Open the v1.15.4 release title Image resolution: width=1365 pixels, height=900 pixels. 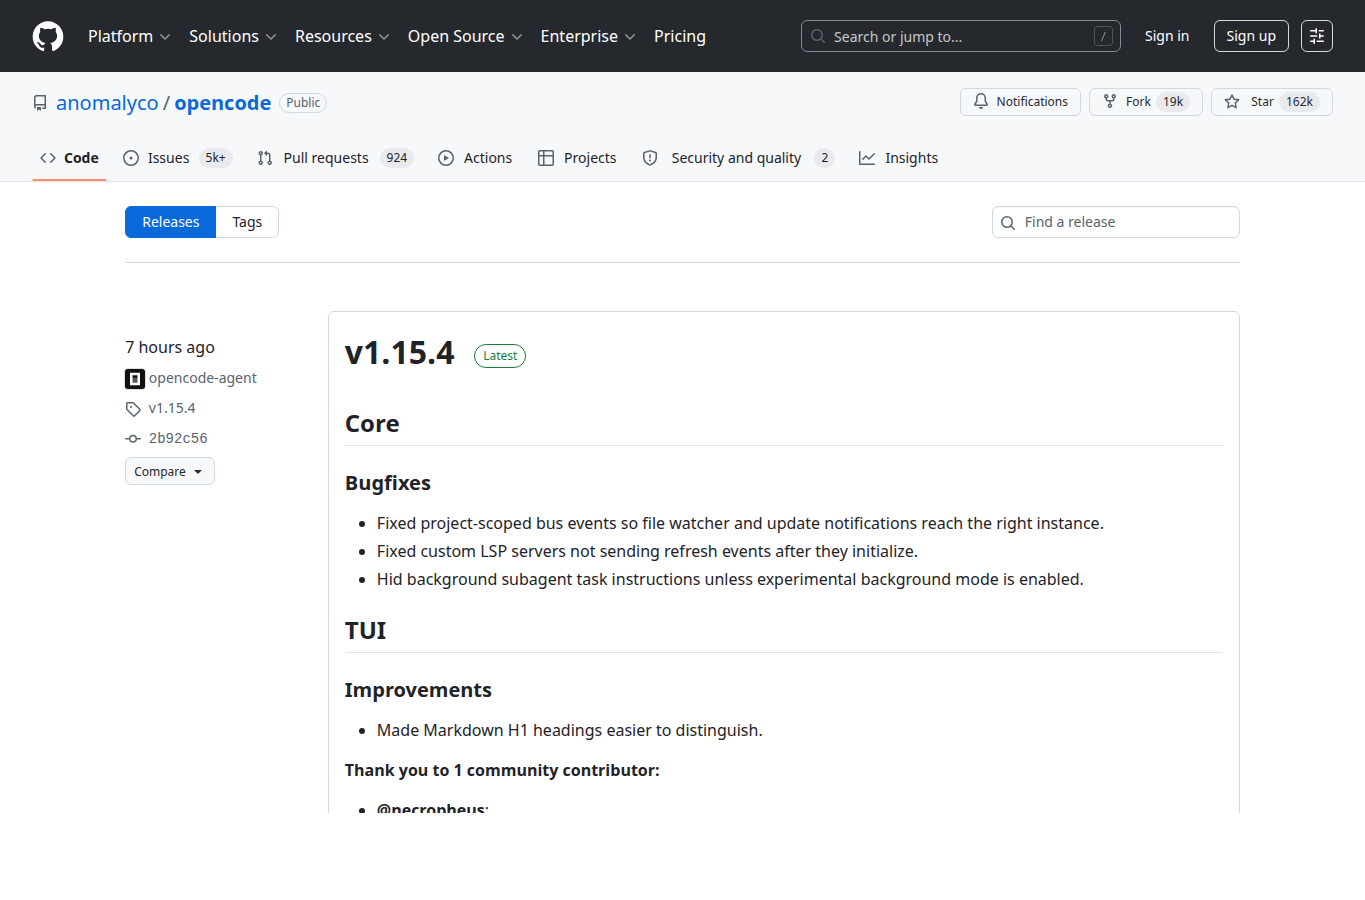tap(400, 353)
